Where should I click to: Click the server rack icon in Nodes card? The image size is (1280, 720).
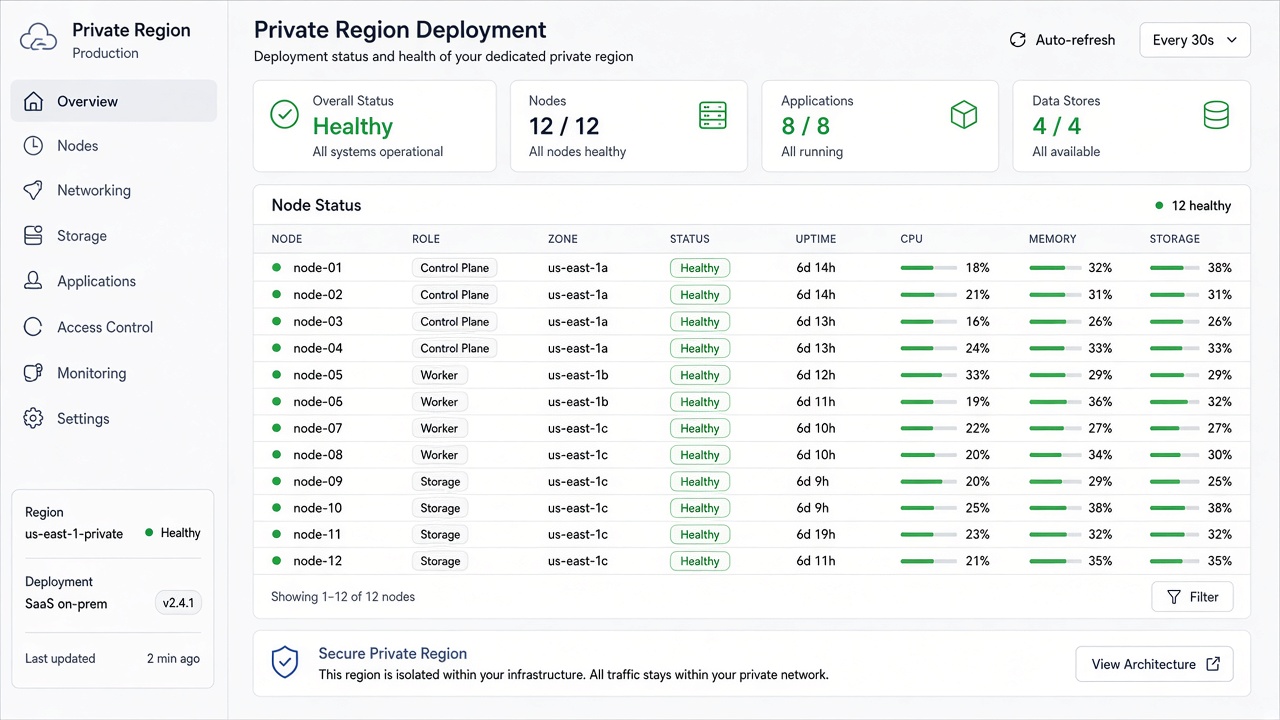click(713, 116)
